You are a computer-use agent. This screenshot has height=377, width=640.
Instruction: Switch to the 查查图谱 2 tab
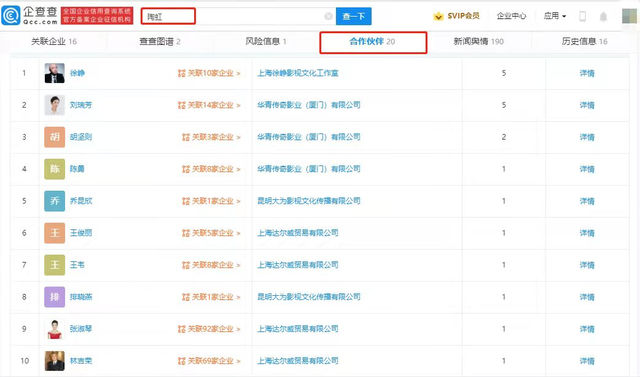160,41
